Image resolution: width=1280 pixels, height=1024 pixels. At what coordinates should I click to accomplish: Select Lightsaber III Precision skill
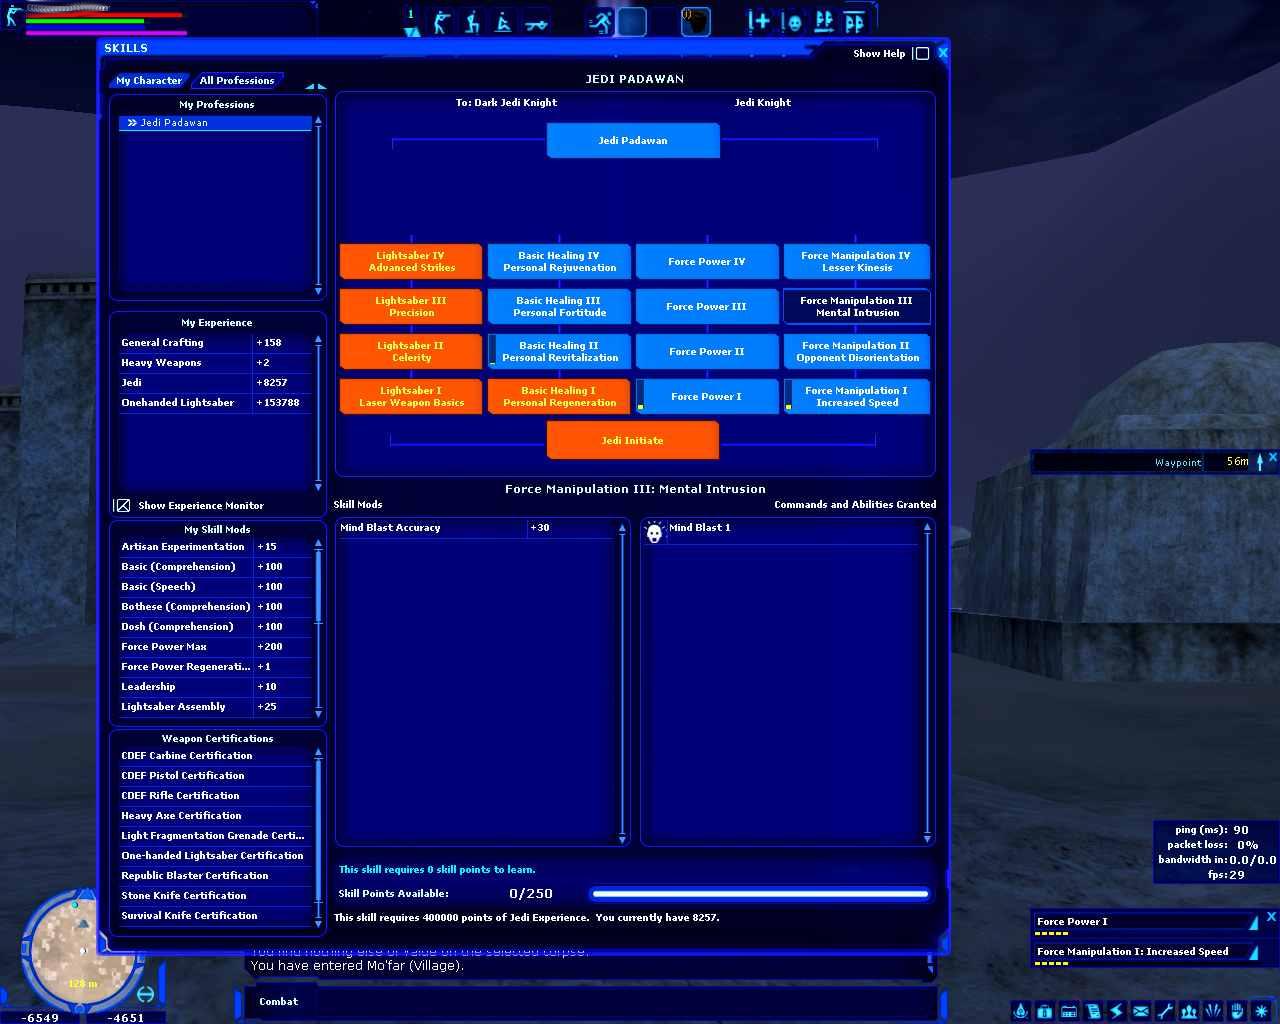coord(411,307)
